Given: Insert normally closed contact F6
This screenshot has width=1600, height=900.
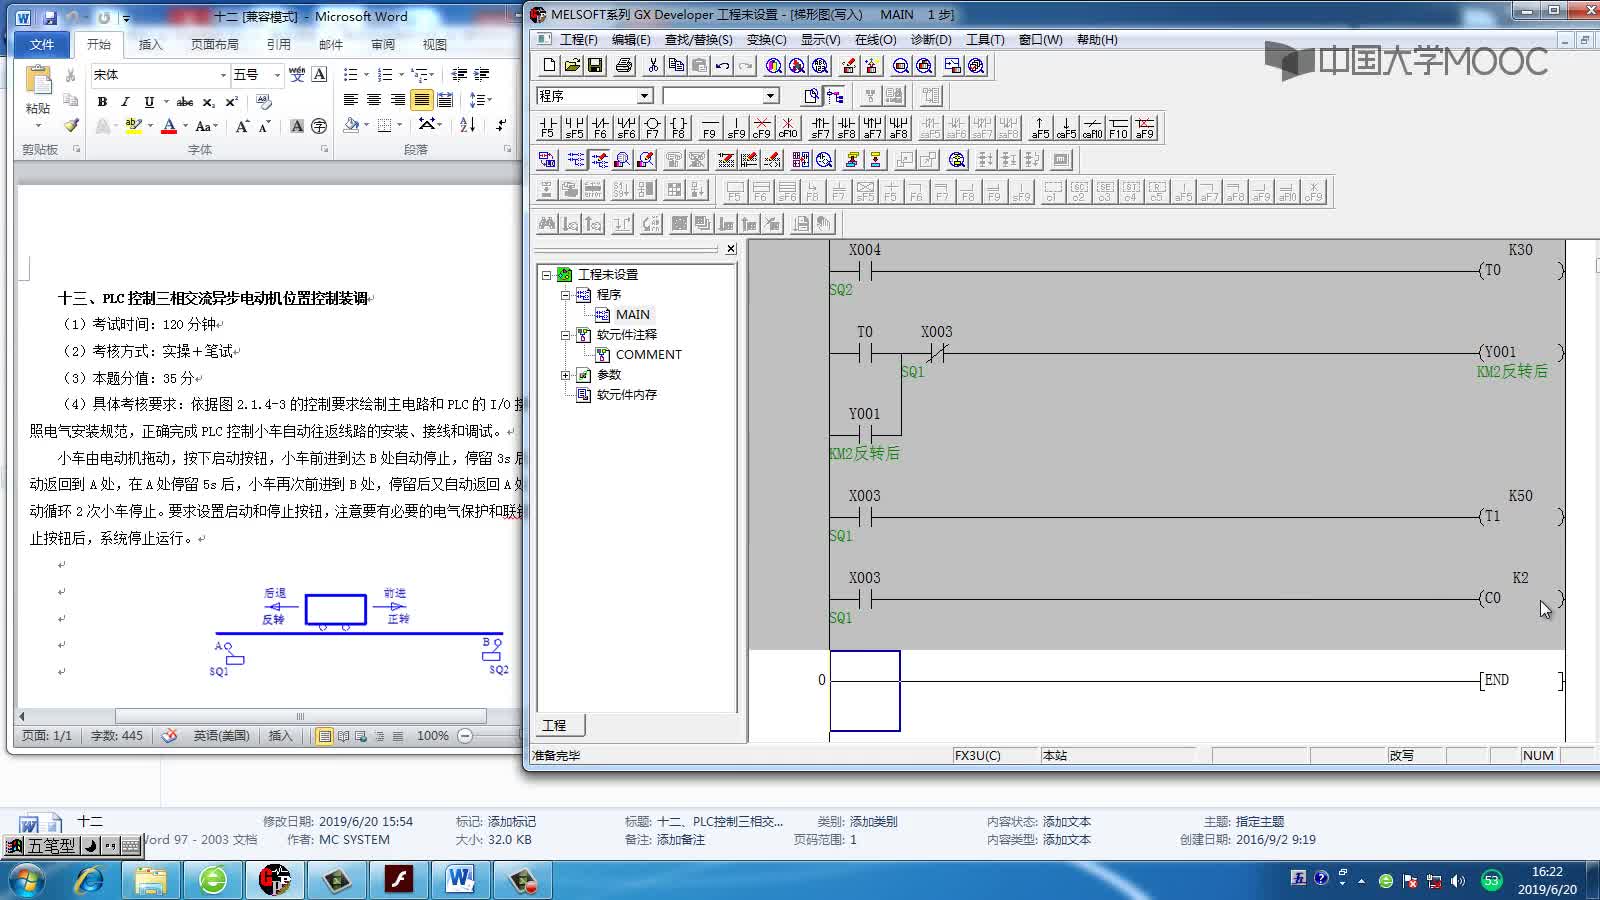Looking at the screenshot, I should tap(600, 128).
